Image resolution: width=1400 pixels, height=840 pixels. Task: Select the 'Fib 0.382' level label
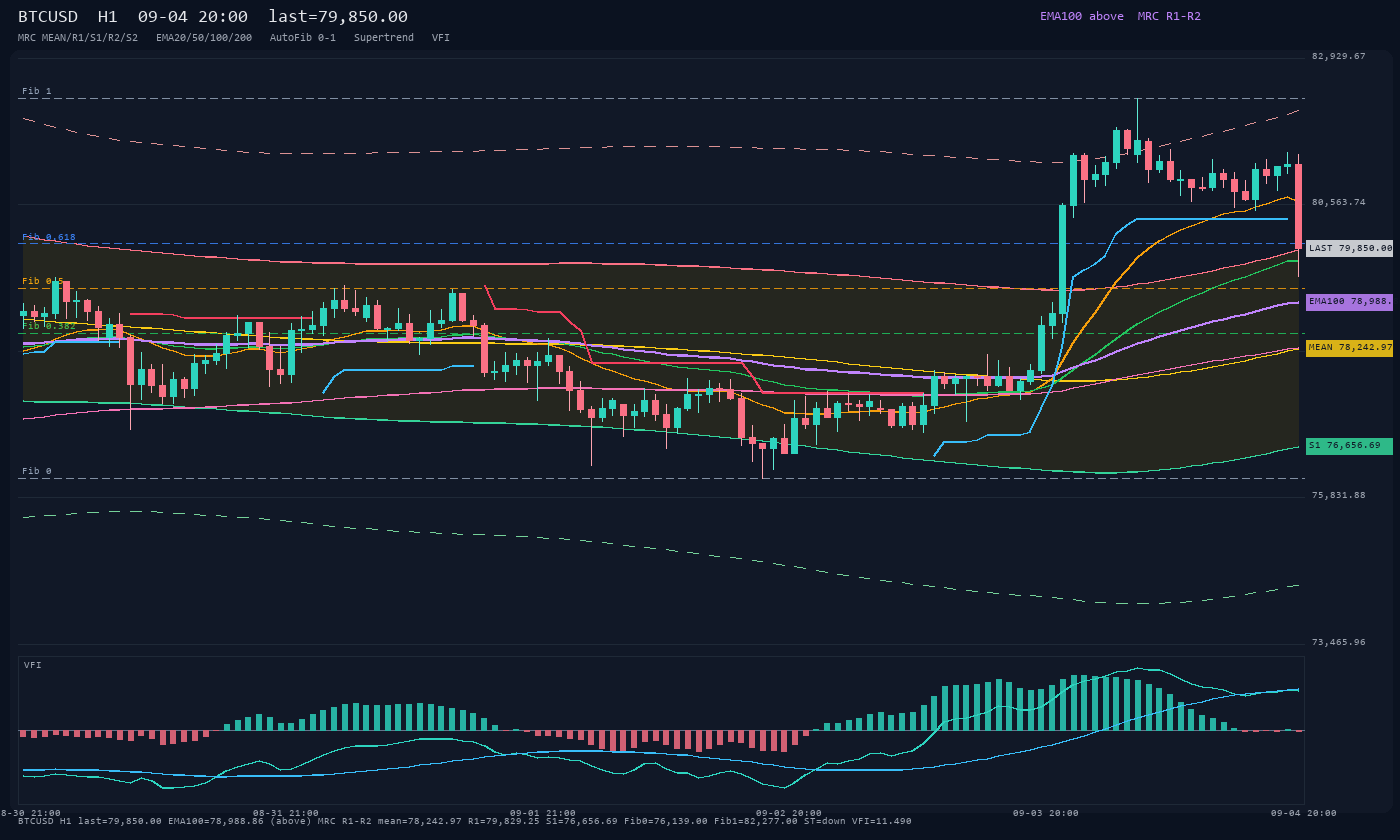point(49,326)
